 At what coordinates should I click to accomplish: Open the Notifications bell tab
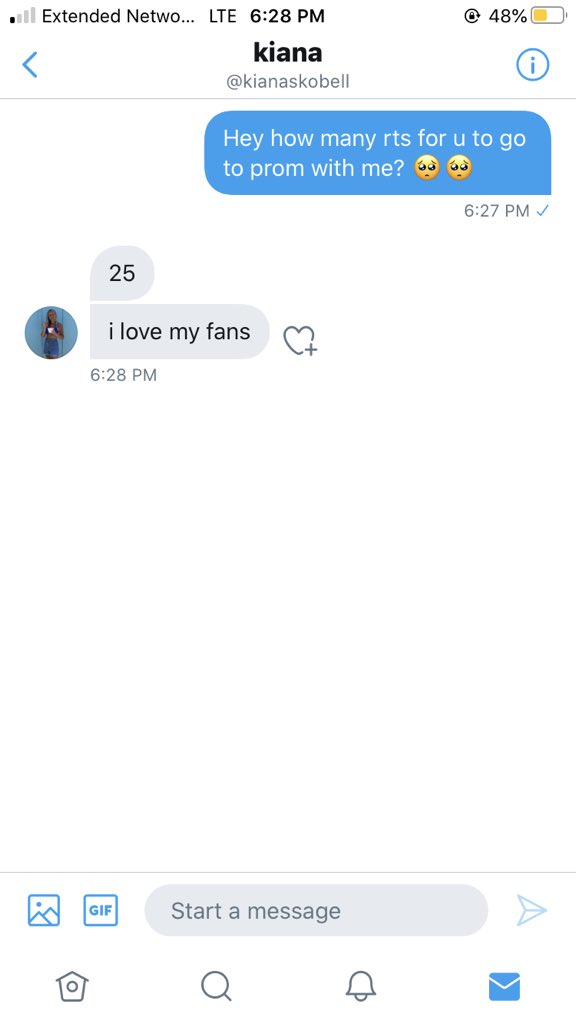coord(360,985)
